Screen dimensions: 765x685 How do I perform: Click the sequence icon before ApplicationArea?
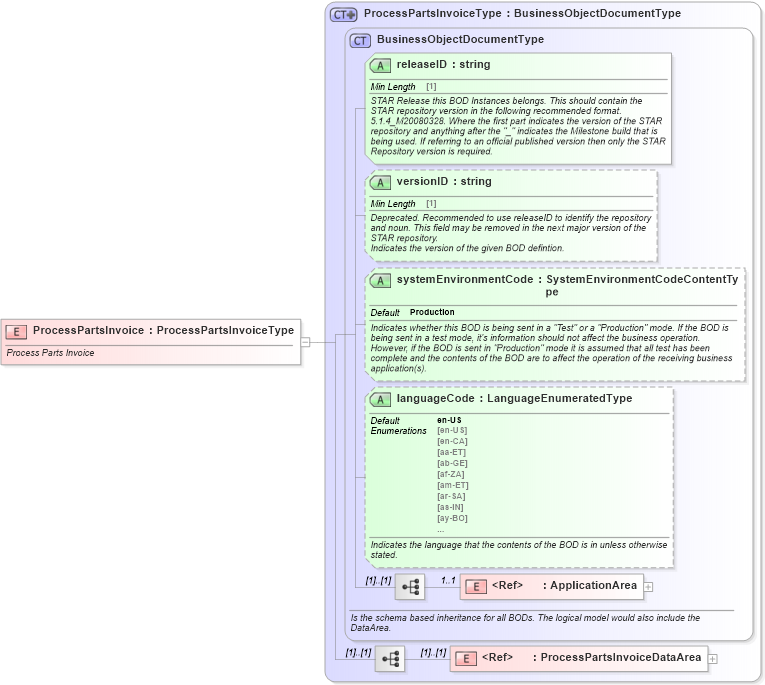410,586
